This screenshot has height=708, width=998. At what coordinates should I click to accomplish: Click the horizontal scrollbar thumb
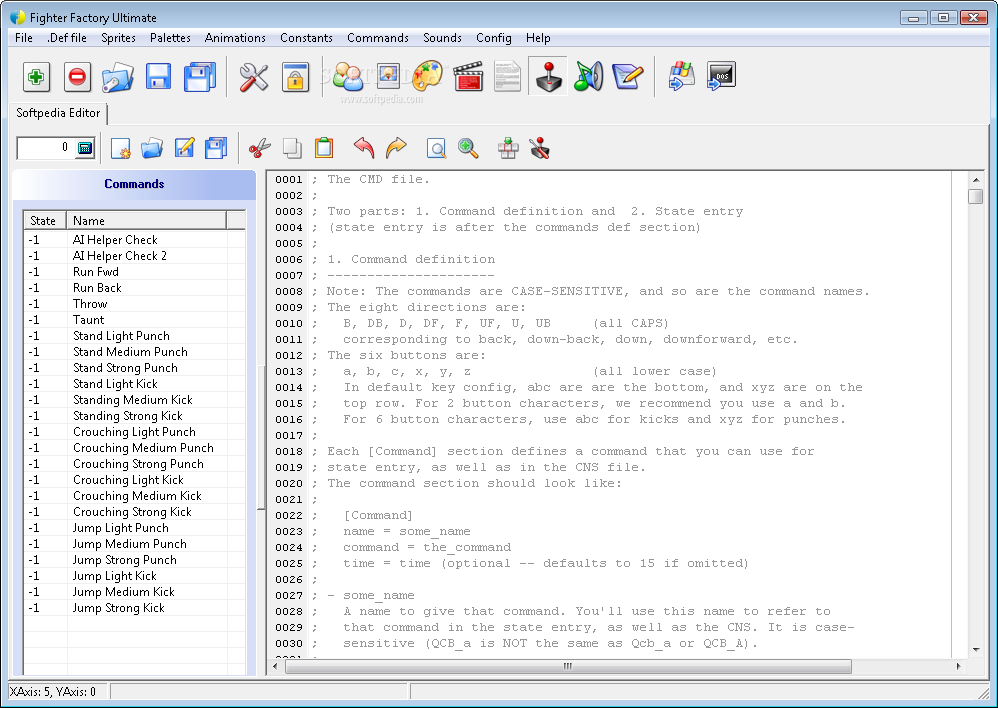click(x=568, y=667)
